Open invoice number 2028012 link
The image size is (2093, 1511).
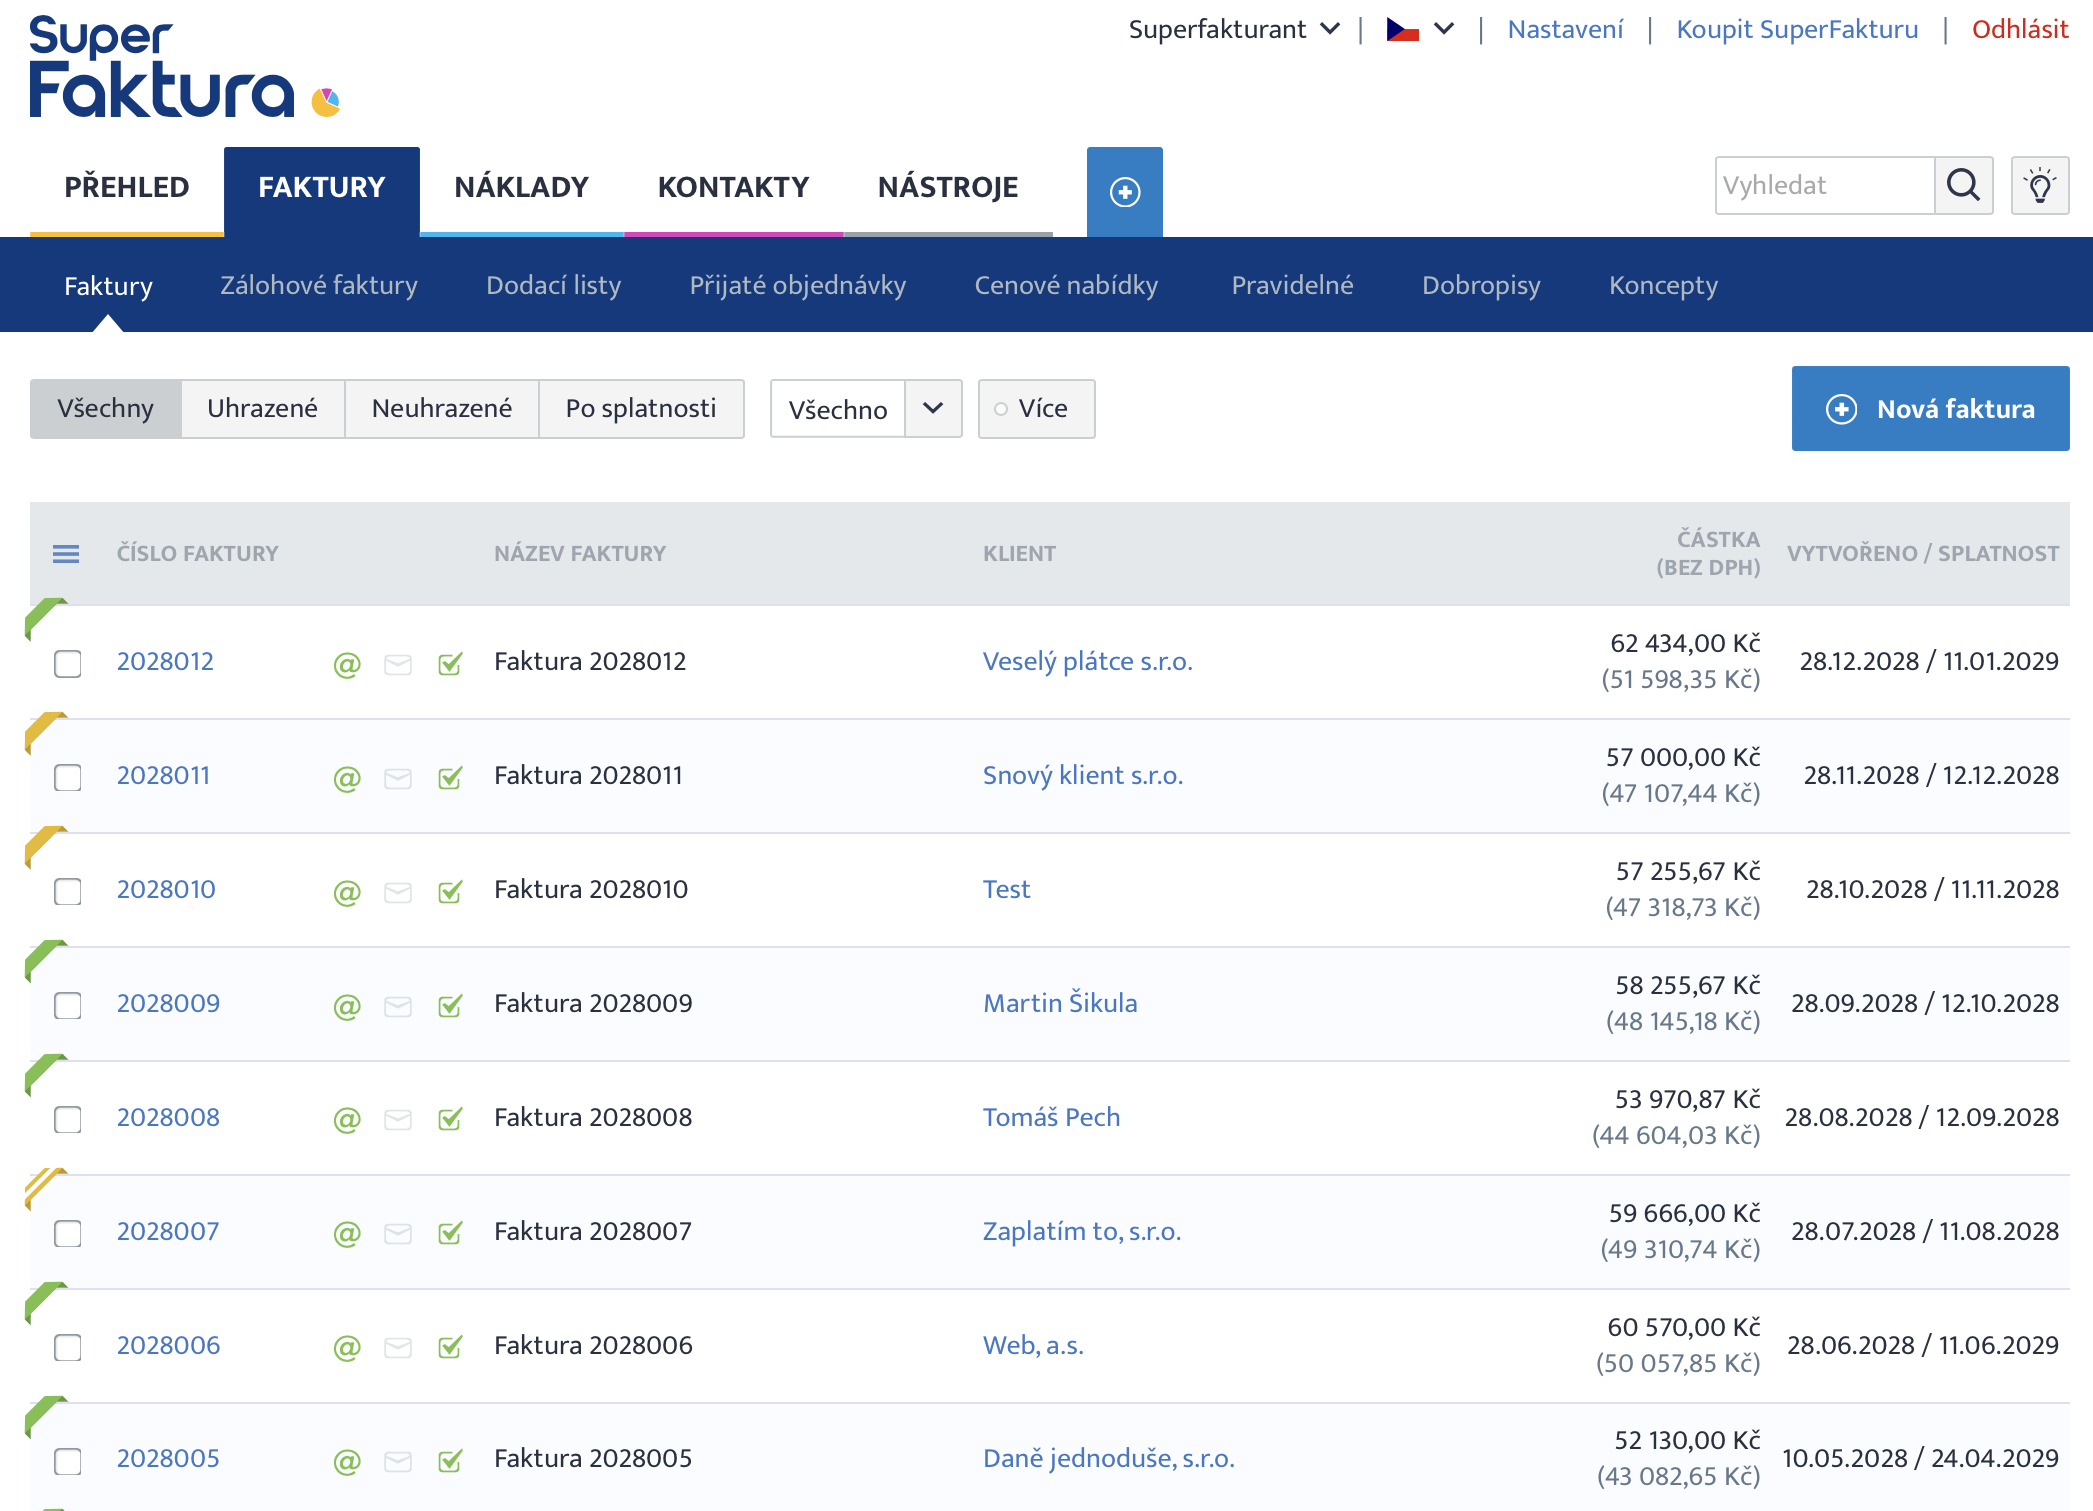click(x=165, y=661)
